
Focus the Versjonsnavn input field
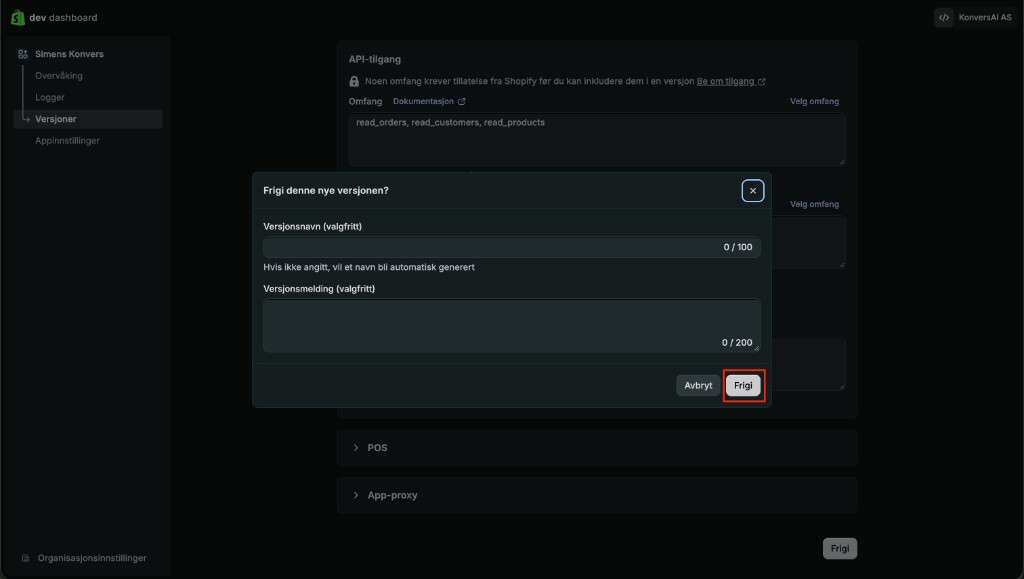click(x=511, y=247)
